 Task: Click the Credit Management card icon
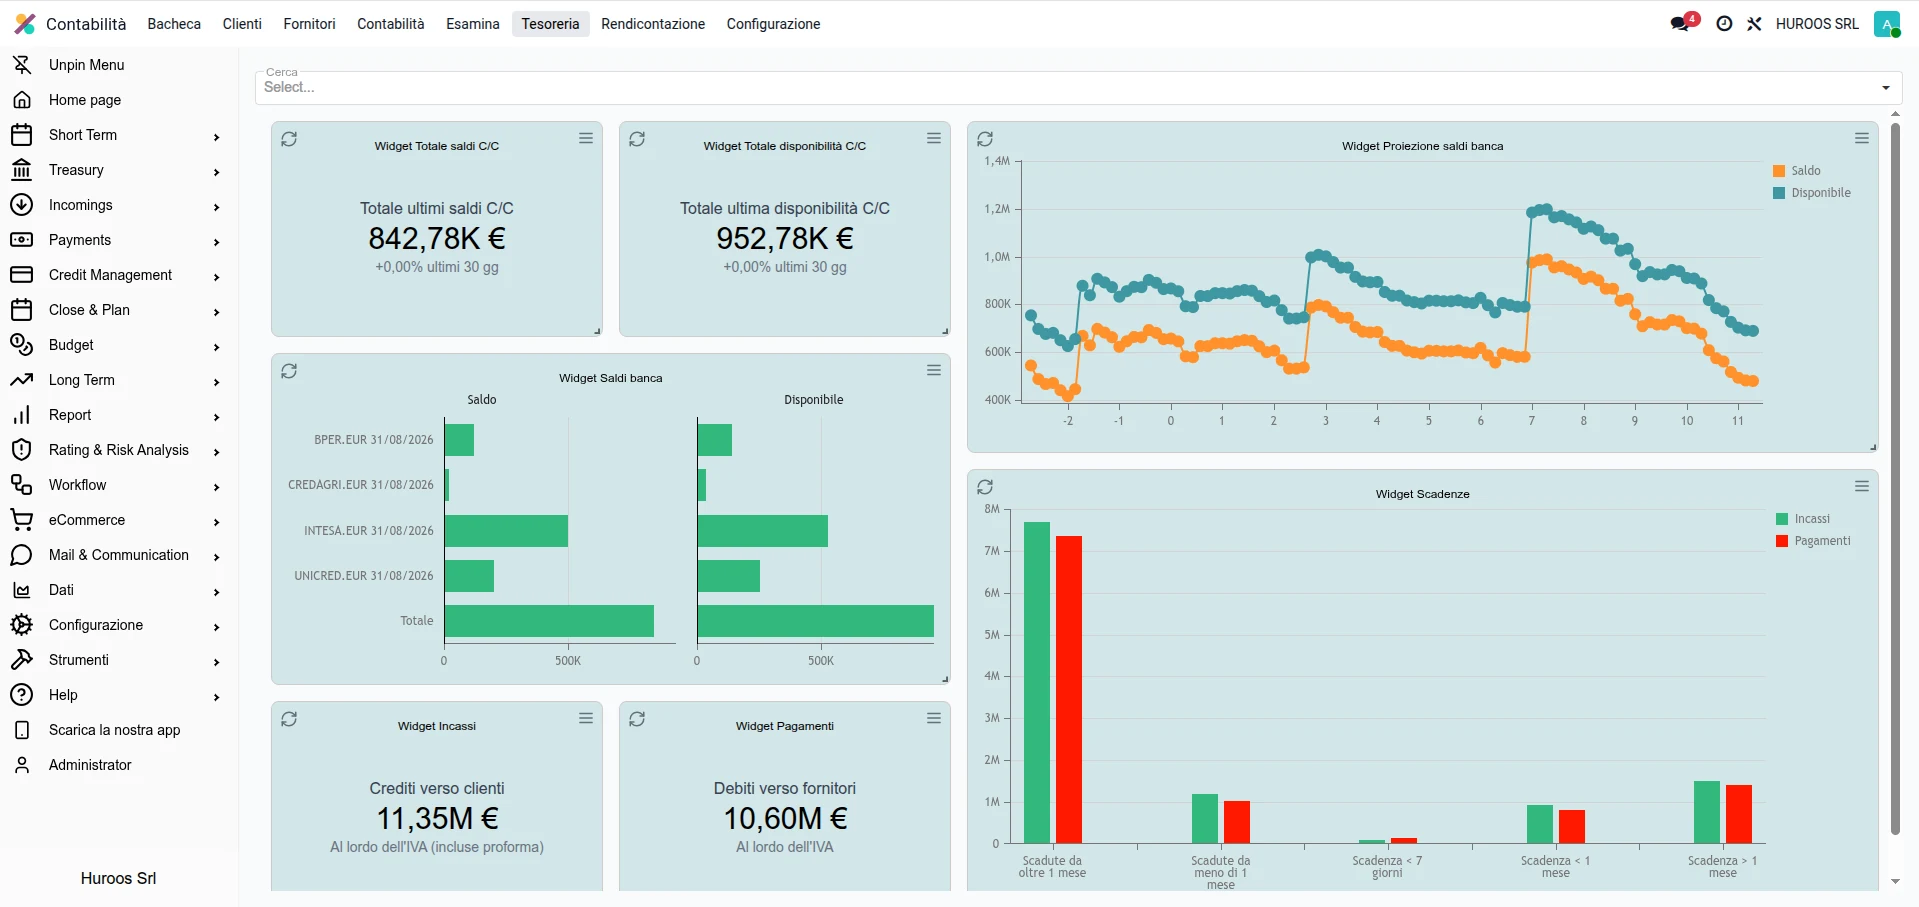(21, 275)
